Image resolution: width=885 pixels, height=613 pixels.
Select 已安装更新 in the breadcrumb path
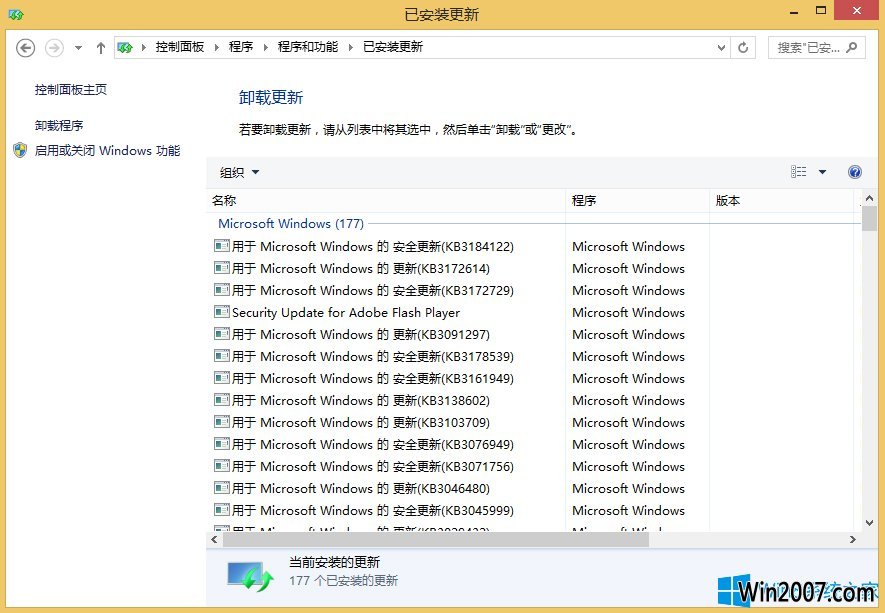[x=393, y=47]
